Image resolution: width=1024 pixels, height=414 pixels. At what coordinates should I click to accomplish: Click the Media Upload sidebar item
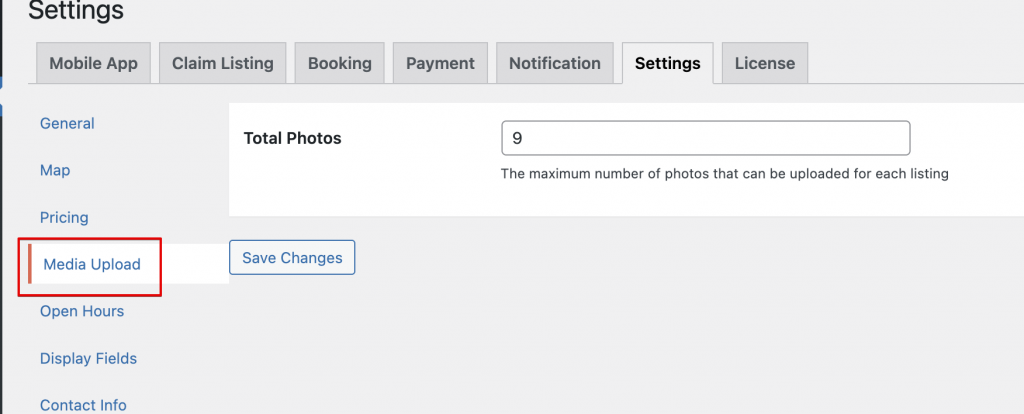91,264
